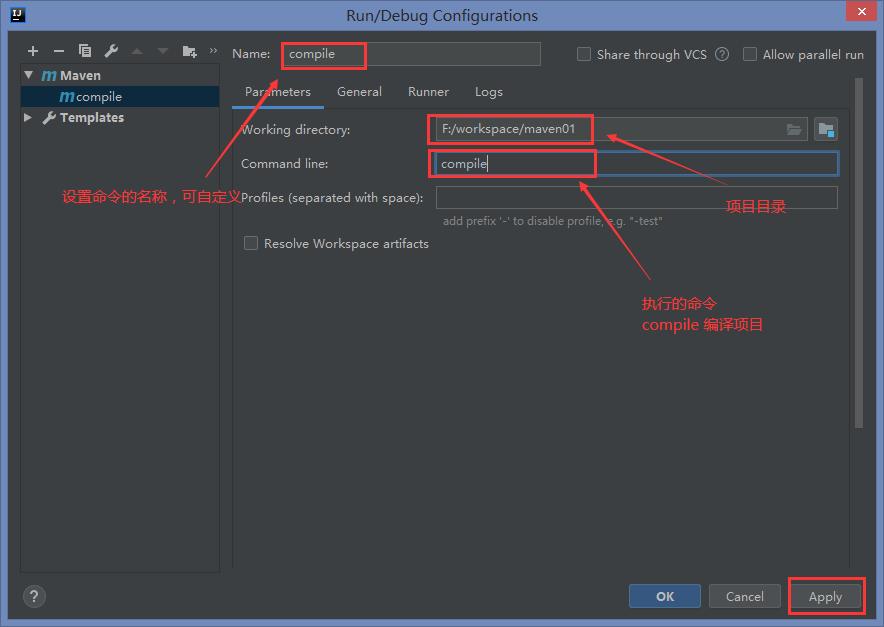Click the folder browse icon in Working directory
The height and width of the screenshot is (627, 884).
click(794, 129)
